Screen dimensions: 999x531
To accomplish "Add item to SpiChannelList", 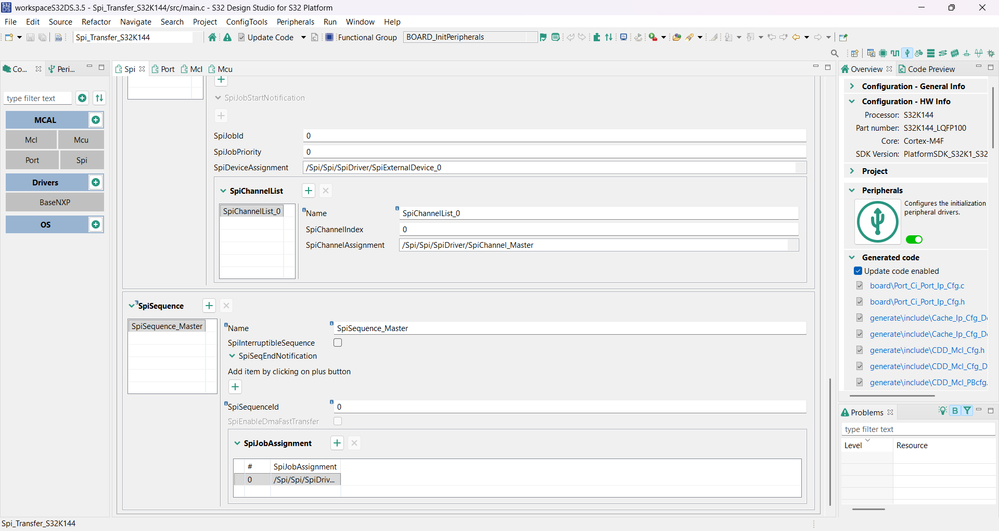I will coord(308,191).
